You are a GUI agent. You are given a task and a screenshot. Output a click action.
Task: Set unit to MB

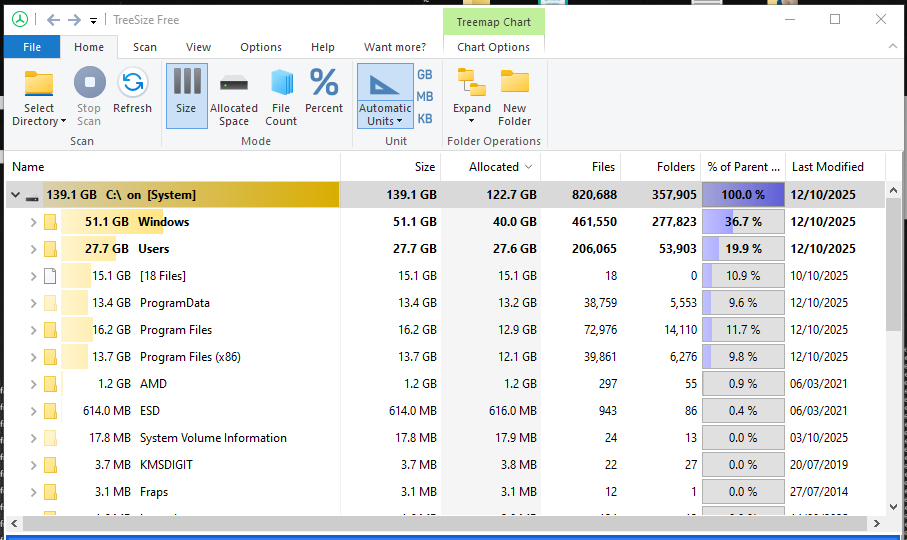click(x=425, y=97)
